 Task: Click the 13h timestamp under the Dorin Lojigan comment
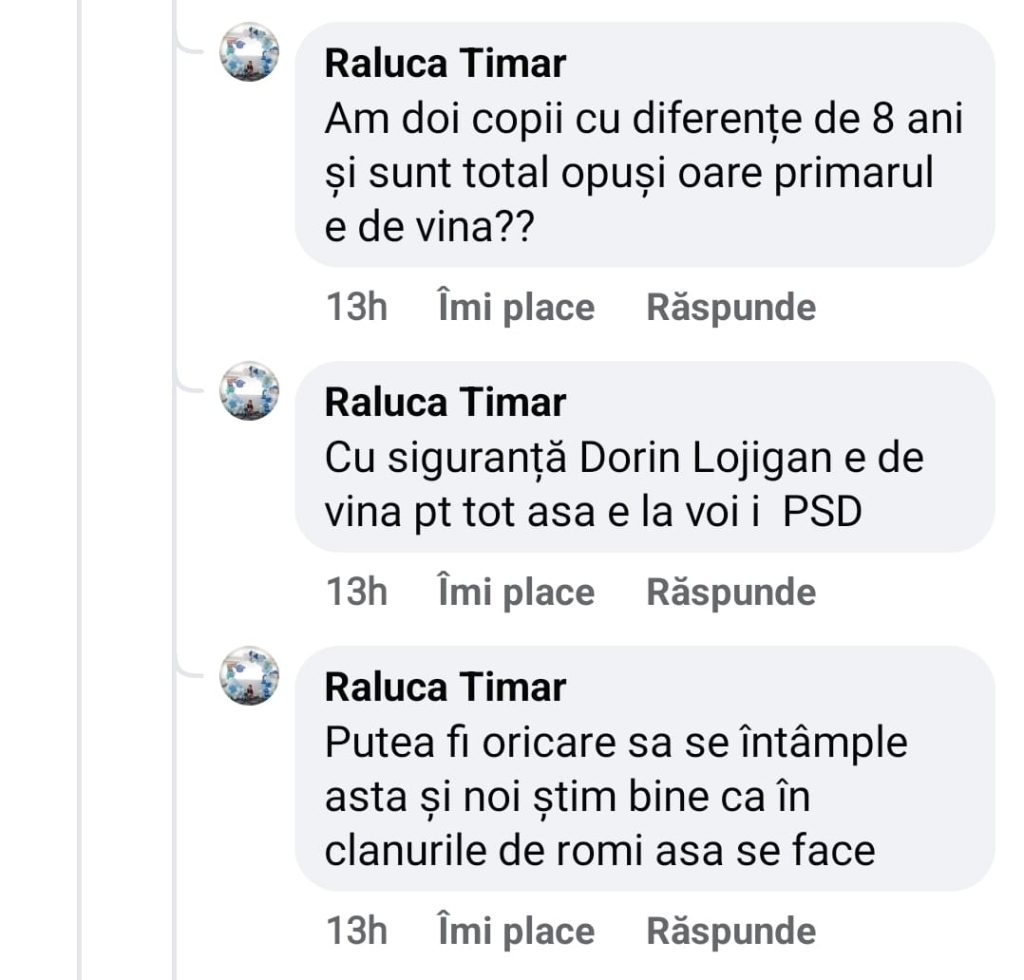(357, 592)
